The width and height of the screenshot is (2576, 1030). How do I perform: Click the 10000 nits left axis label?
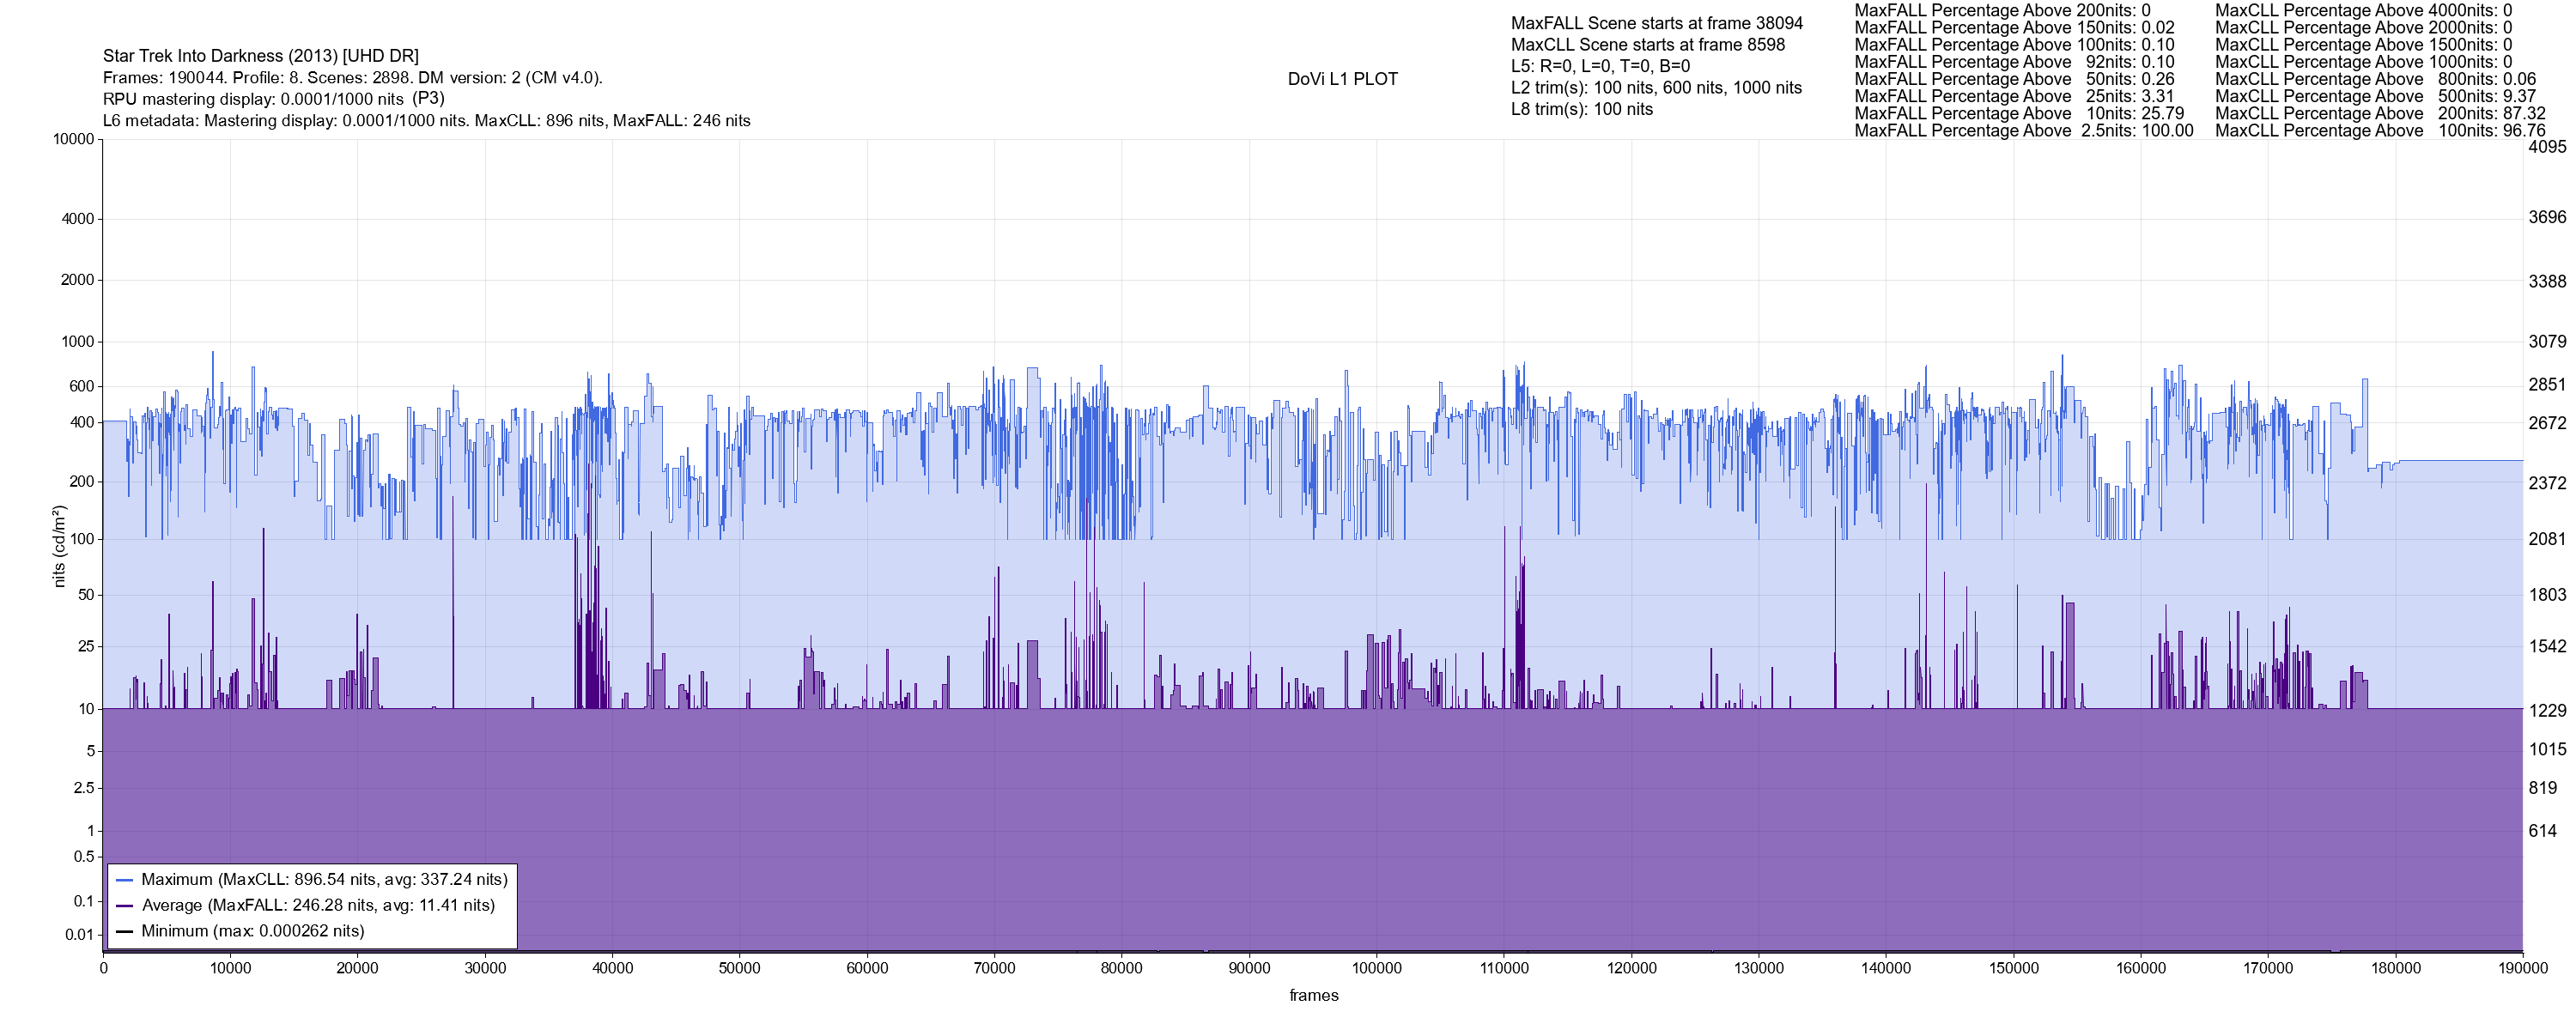pos(73,139)
